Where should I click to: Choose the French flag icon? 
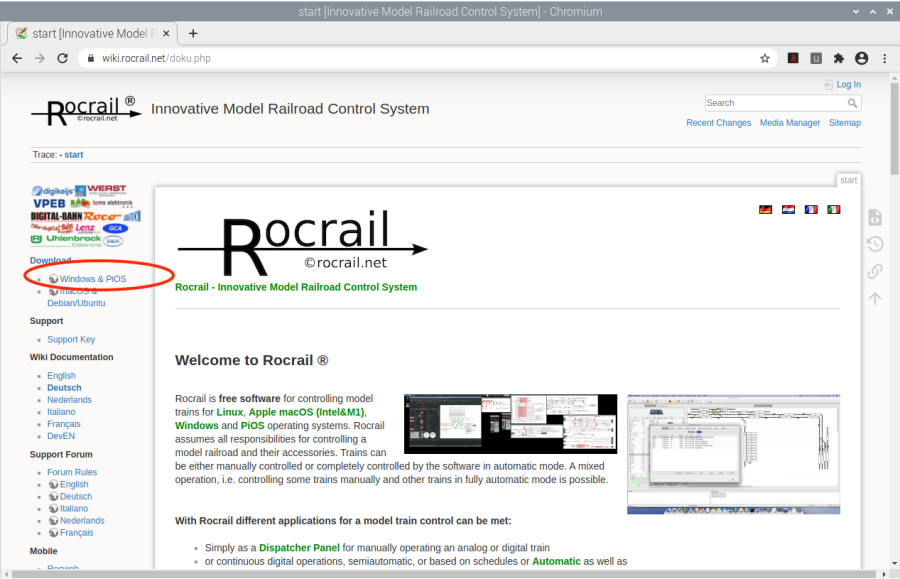click(811, 209)
